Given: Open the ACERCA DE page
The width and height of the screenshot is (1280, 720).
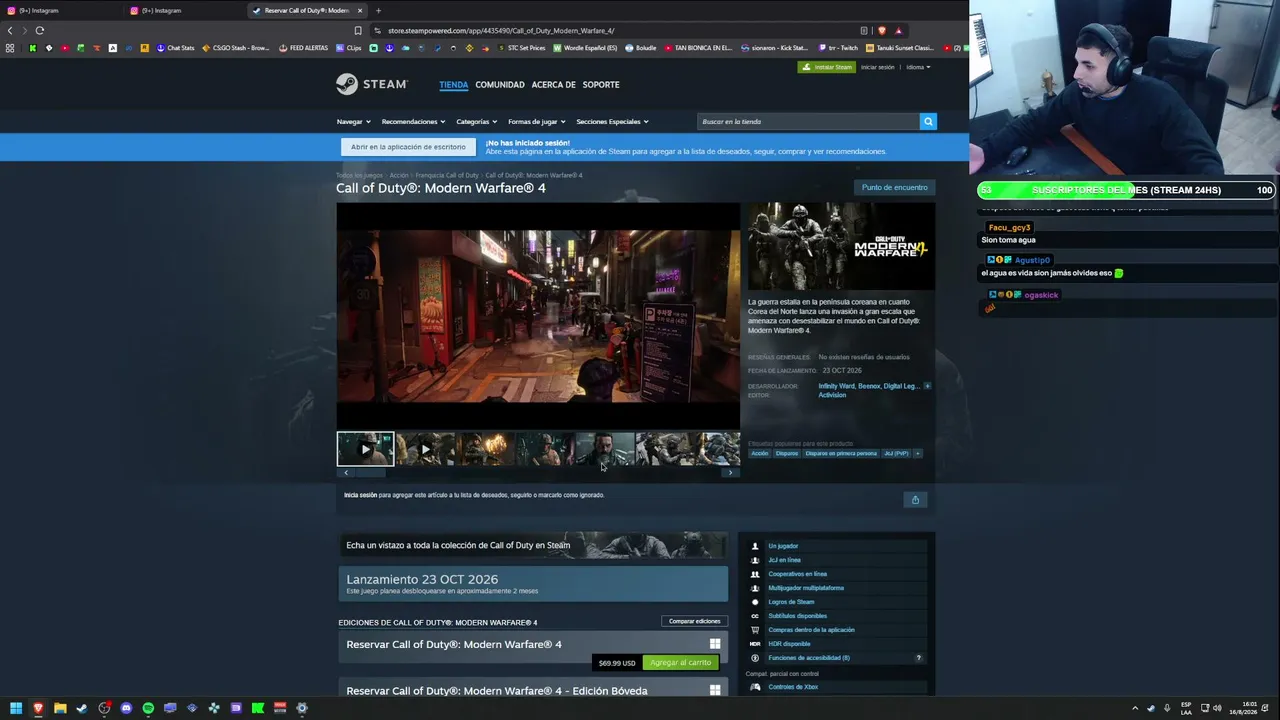Looking at the screenshot, I should (554, 85).
